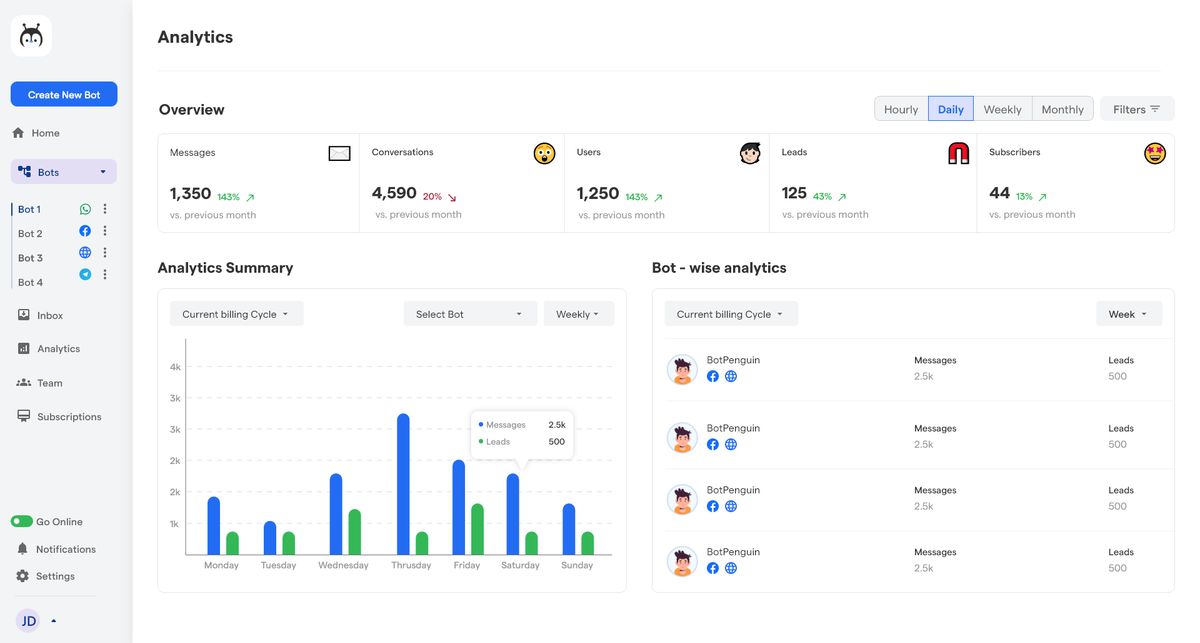Click the Notifications bell icon
This screenshot has width=1200, height=643.
click(23, 549)
